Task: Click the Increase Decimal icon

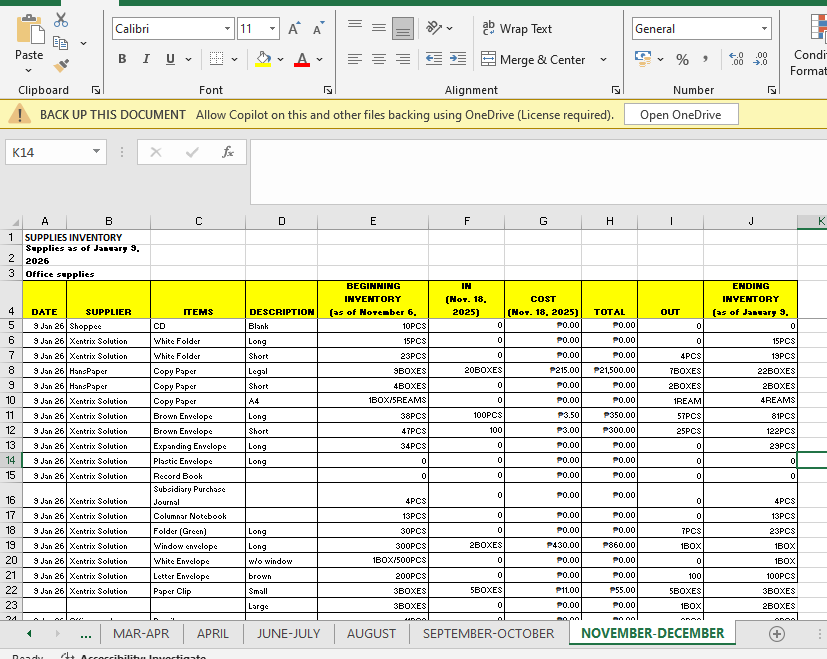Action: coord(736,60)
